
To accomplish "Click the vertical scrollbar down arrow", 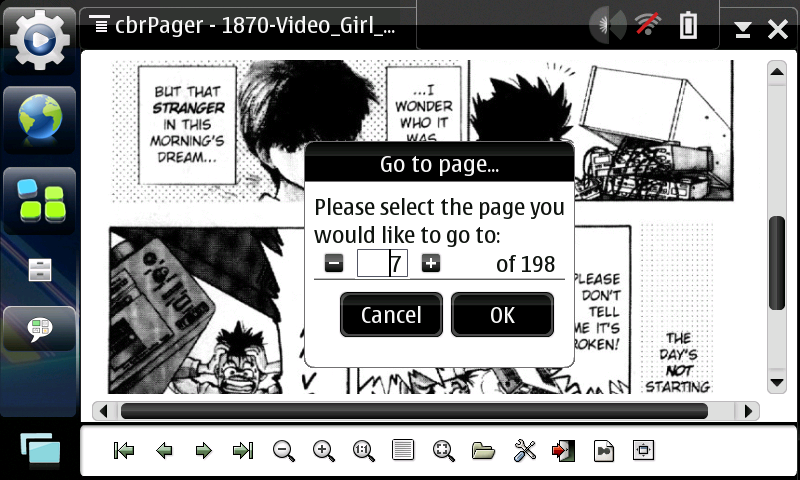I will (x=777, y=383).
